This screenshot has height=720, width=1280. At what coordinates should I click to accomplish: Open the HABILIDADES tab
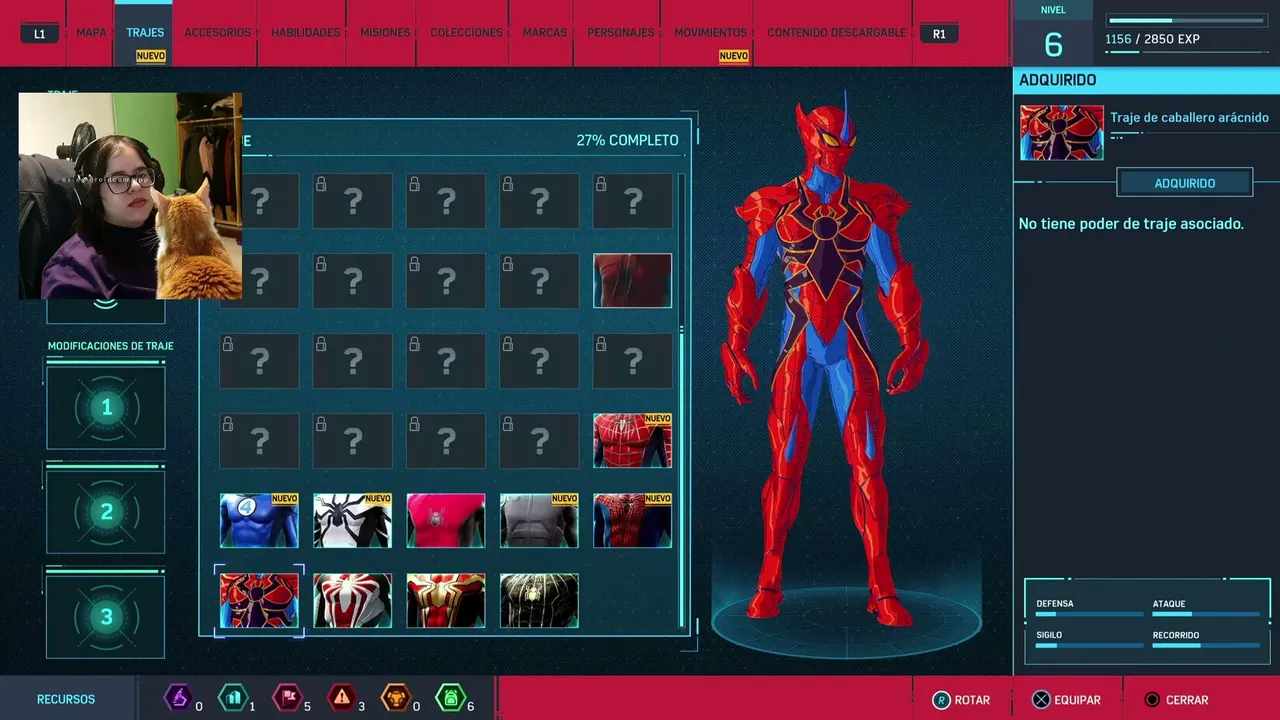pos(305,33)
